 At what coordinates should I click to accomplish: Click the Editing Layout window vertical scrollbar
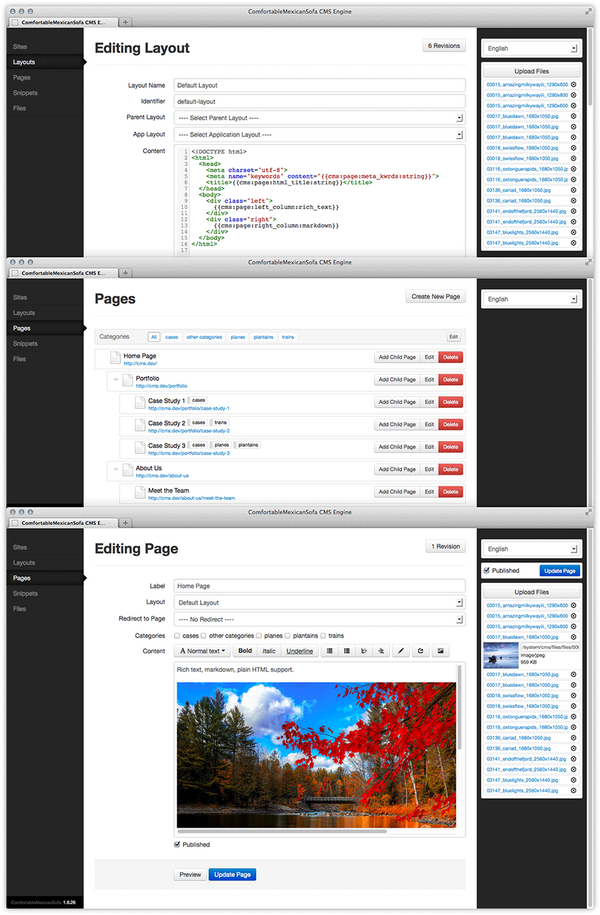(x=591, y=67)
